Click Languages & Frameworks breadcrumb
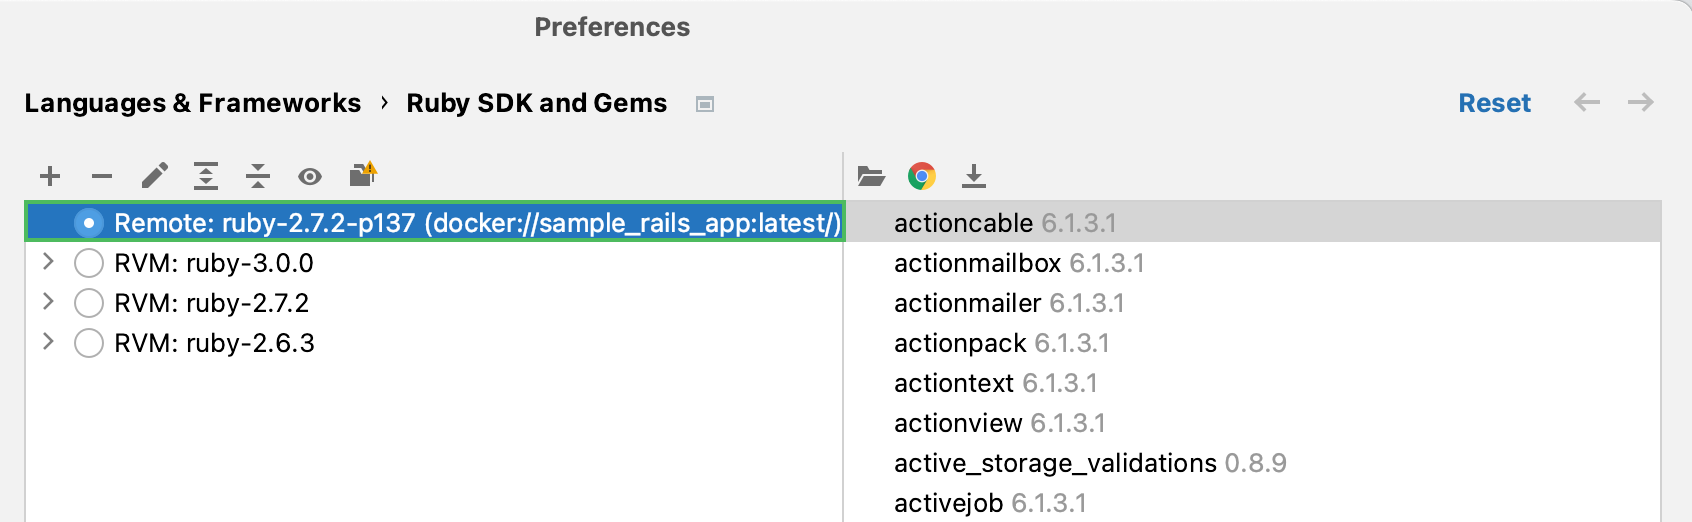The width and height of the screenshot is (1692, 522). point(193,103)
